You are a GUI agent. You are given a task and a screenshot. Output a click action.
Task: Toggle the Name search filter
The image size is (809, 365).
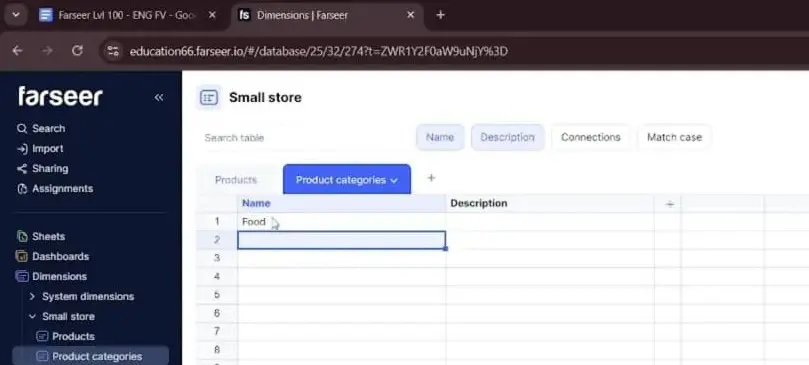pos(440,137)
